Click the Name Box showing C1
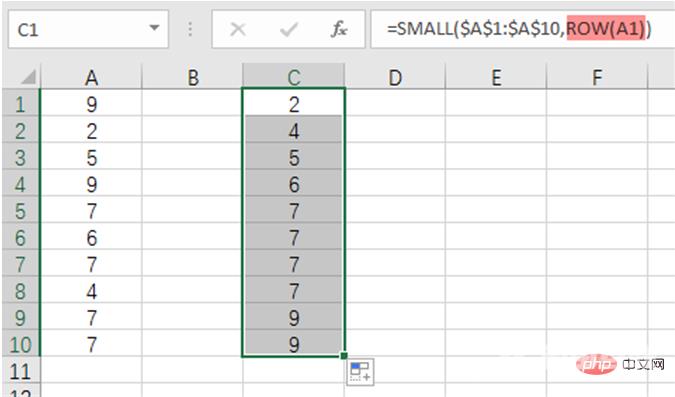 pos(88,29)
